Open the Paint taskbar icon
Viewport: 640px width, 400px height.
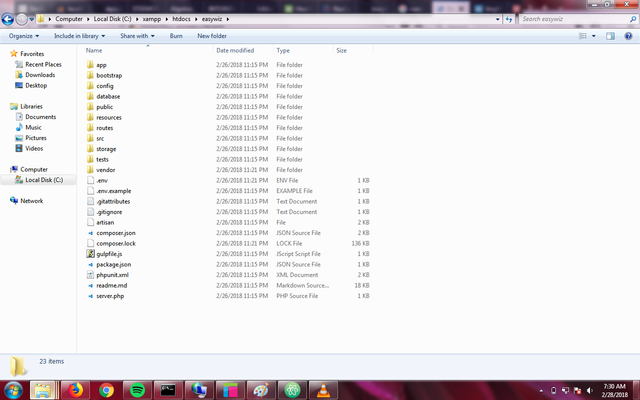[261, 391]
